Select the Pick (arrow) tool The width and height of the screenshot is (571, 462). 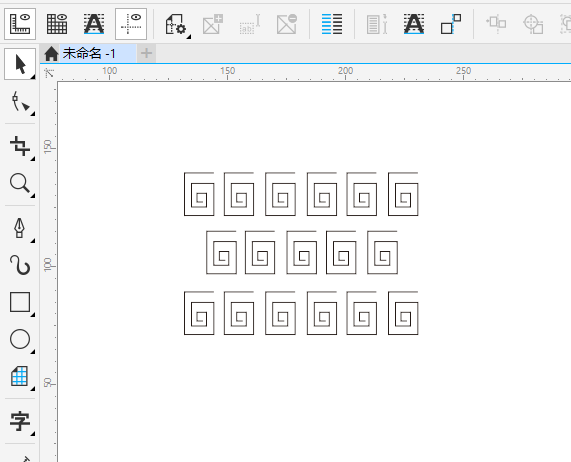tap(20, 64)
